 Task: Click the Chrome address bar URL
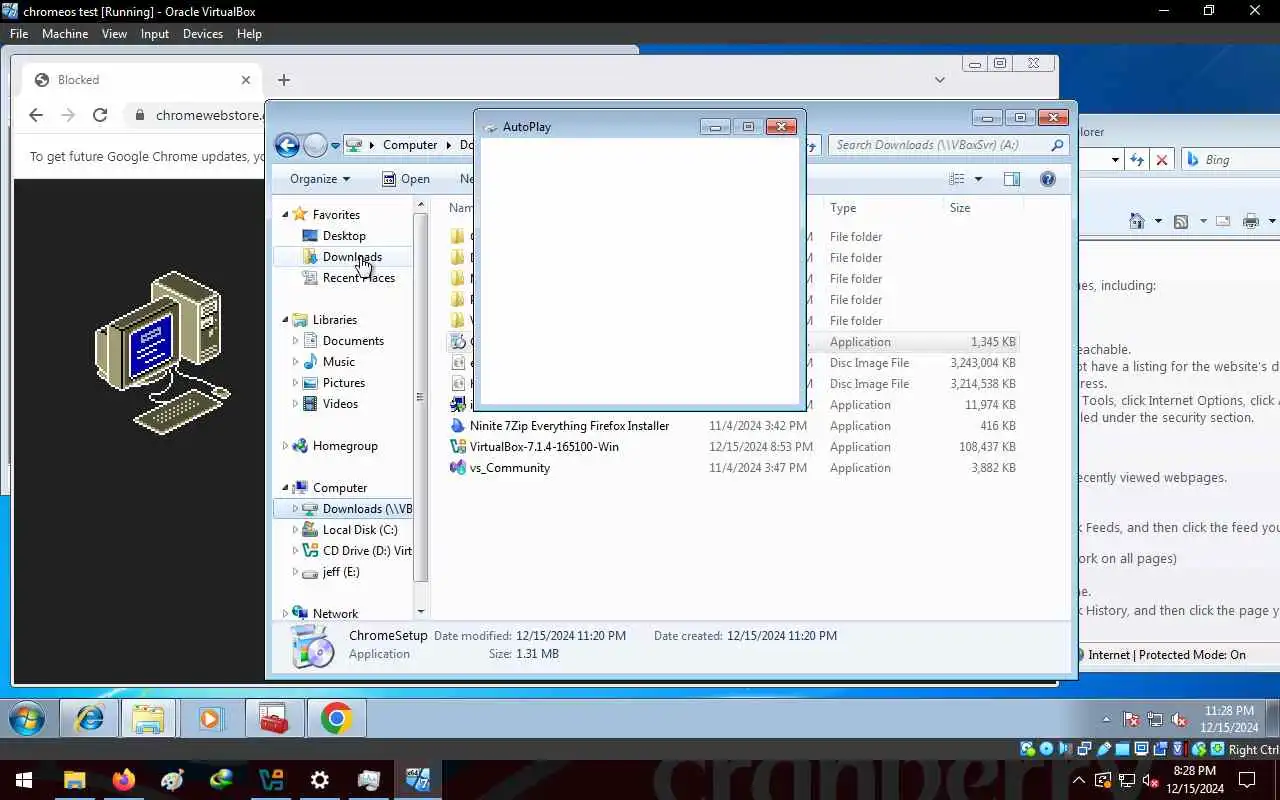click(209, 115)
